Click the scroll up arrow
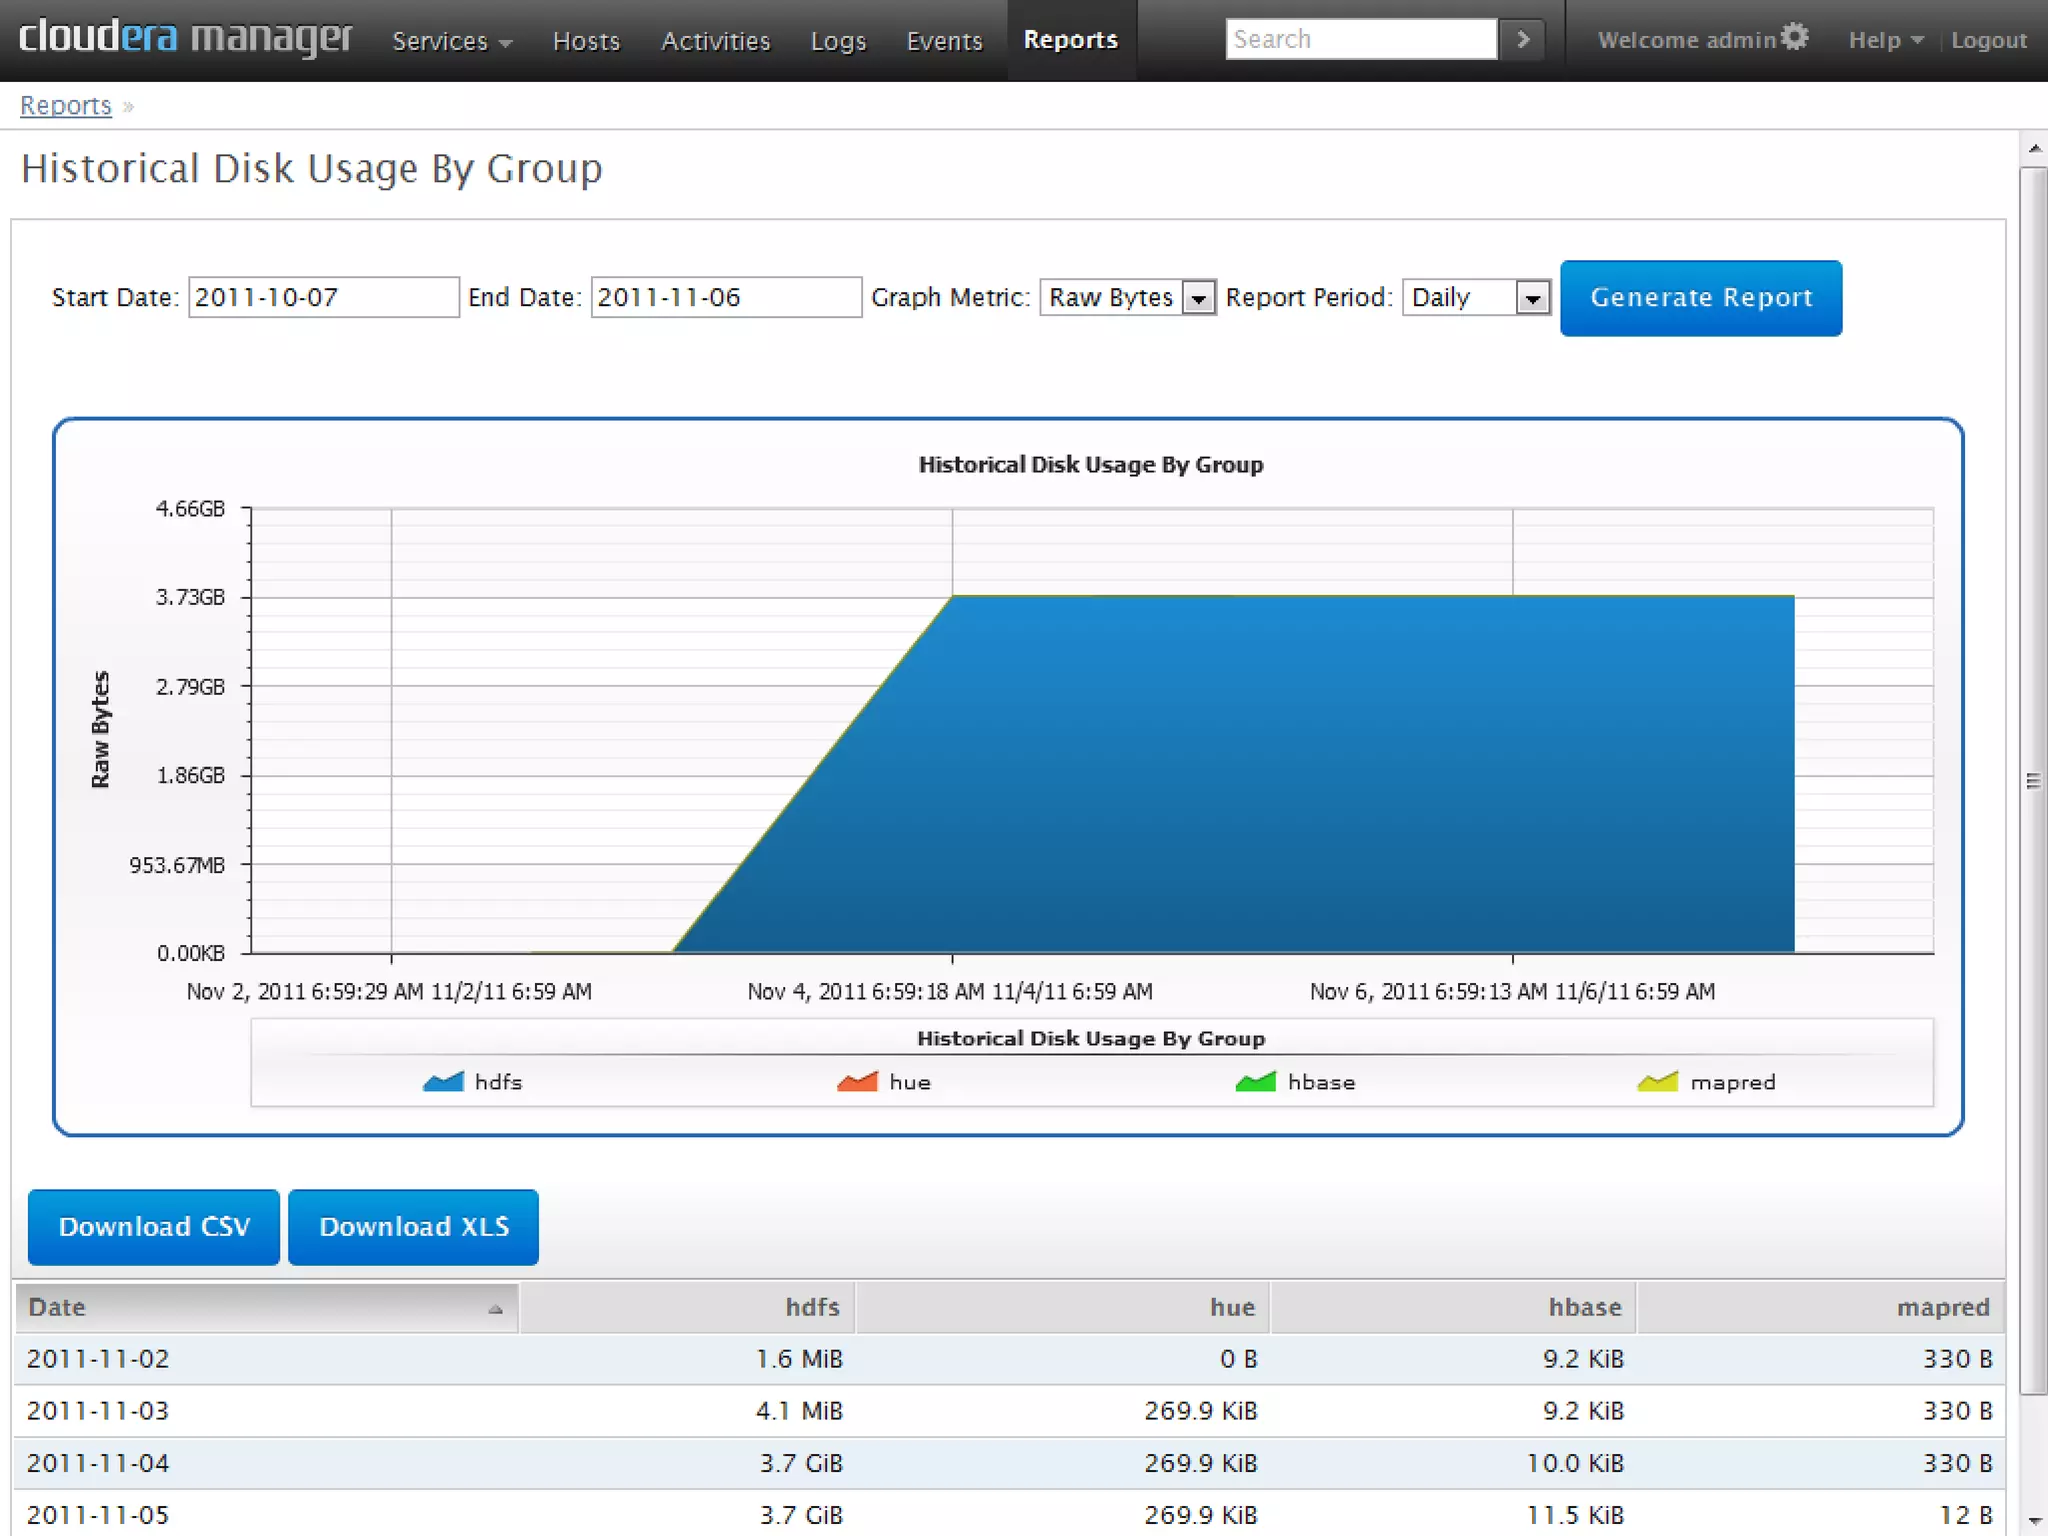This screenshot has width=2048, height=1536. (2034, 148)
